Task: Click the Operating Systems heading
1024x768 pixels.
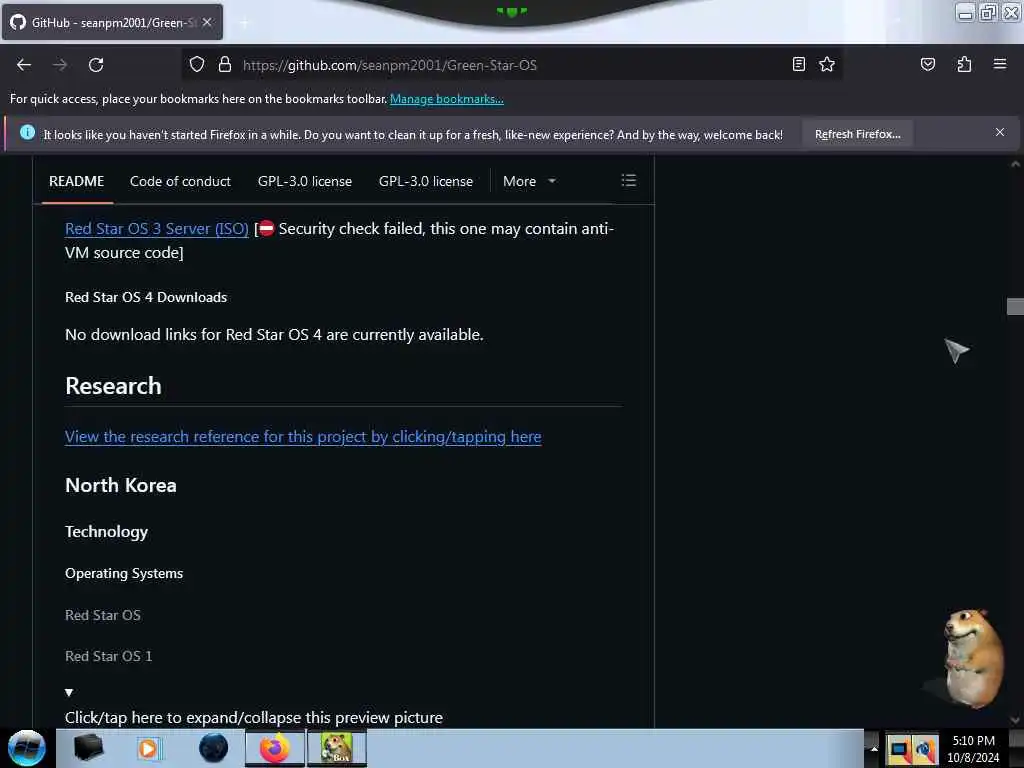Action: [x=124, y=573]
